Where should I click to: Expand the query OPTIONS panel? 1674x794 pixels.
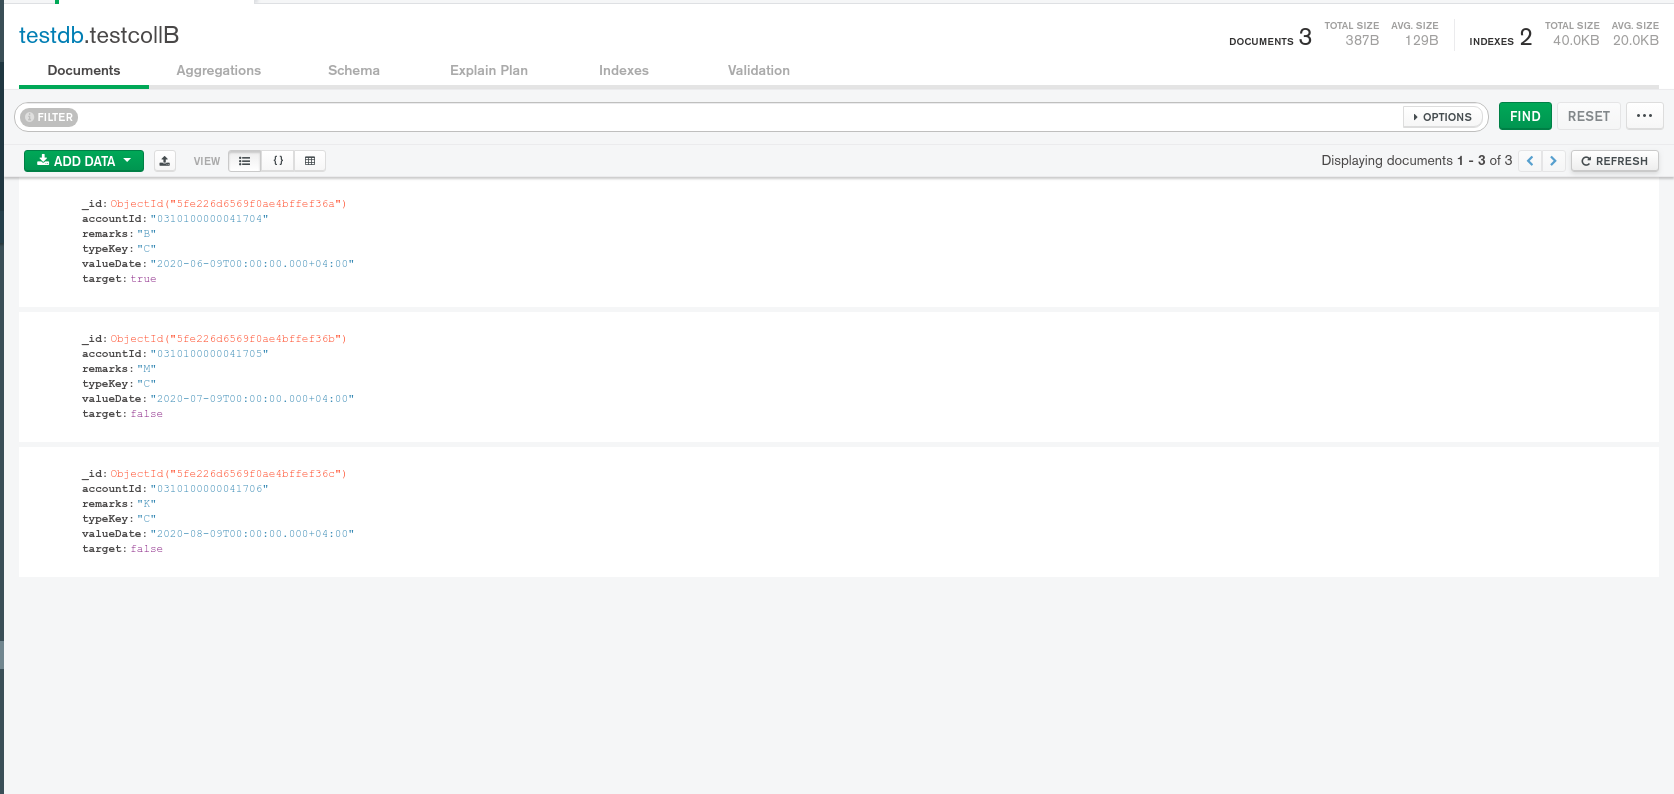(1443, 117)
